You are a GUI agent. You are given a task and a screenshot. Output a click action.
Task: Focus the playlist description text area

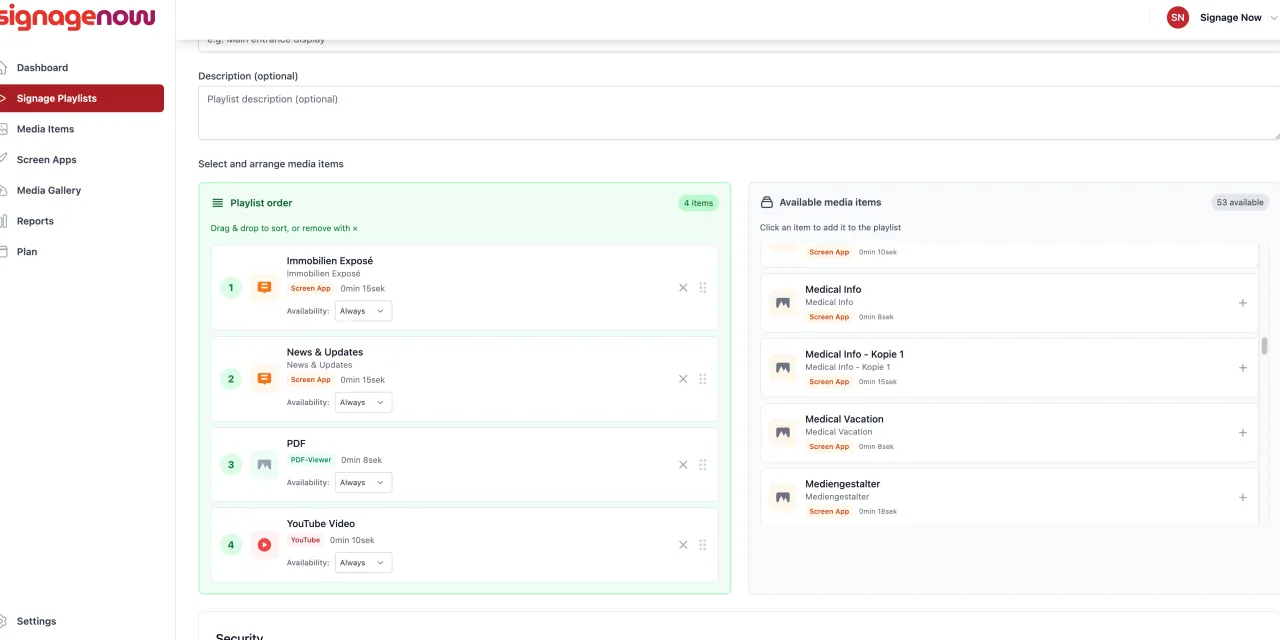(x=739, y=112)
